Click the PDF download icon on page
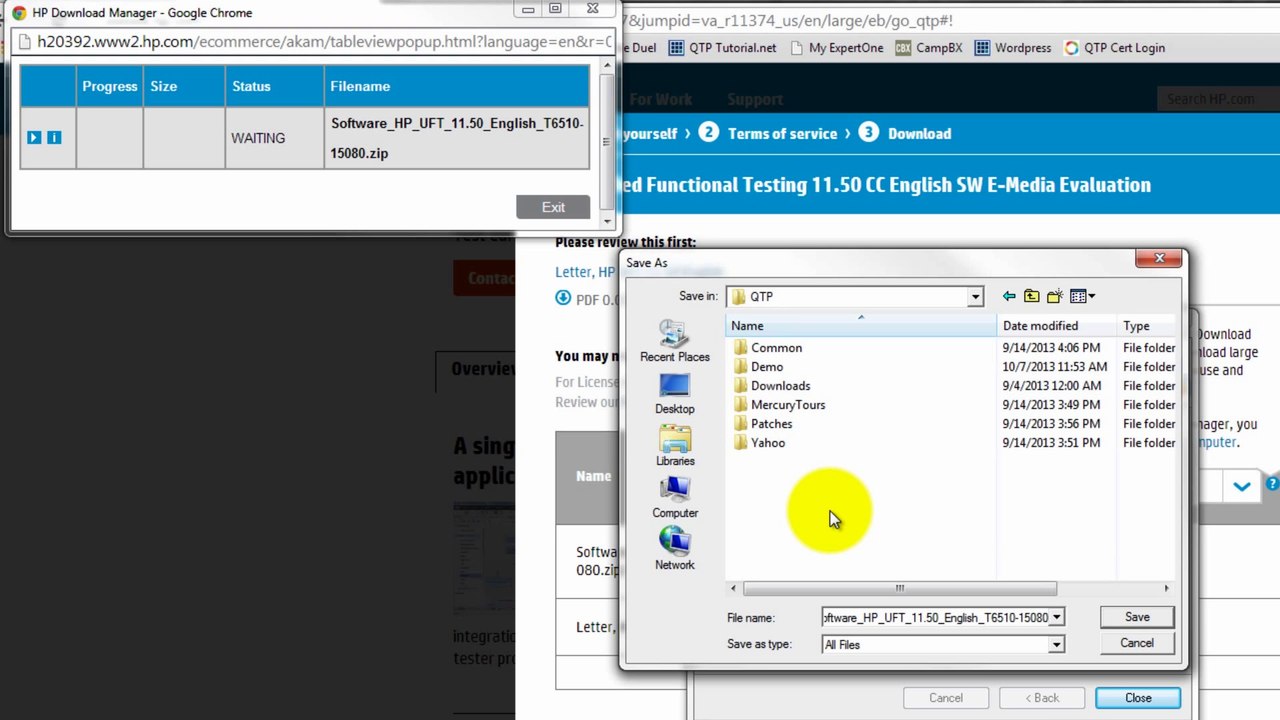 [x=563, y=298]
